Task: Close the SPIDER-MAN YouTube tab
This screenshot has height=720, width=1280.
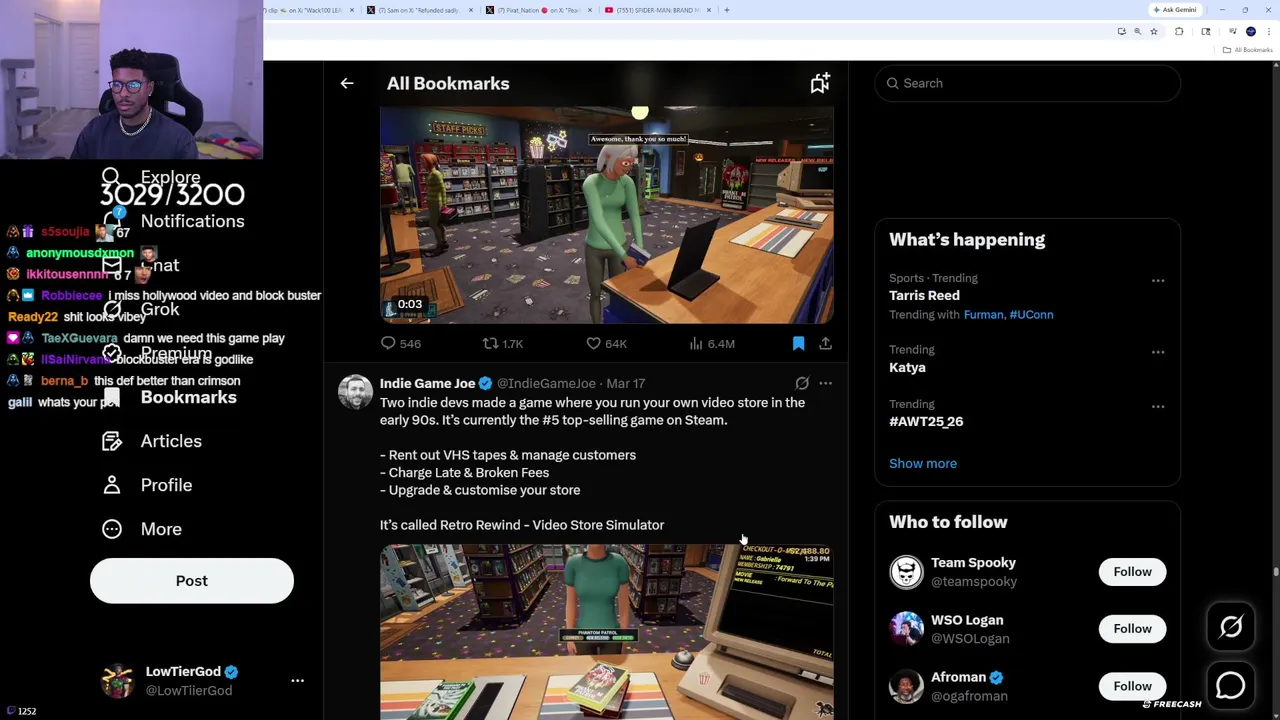Action: (x=709, y=10)
